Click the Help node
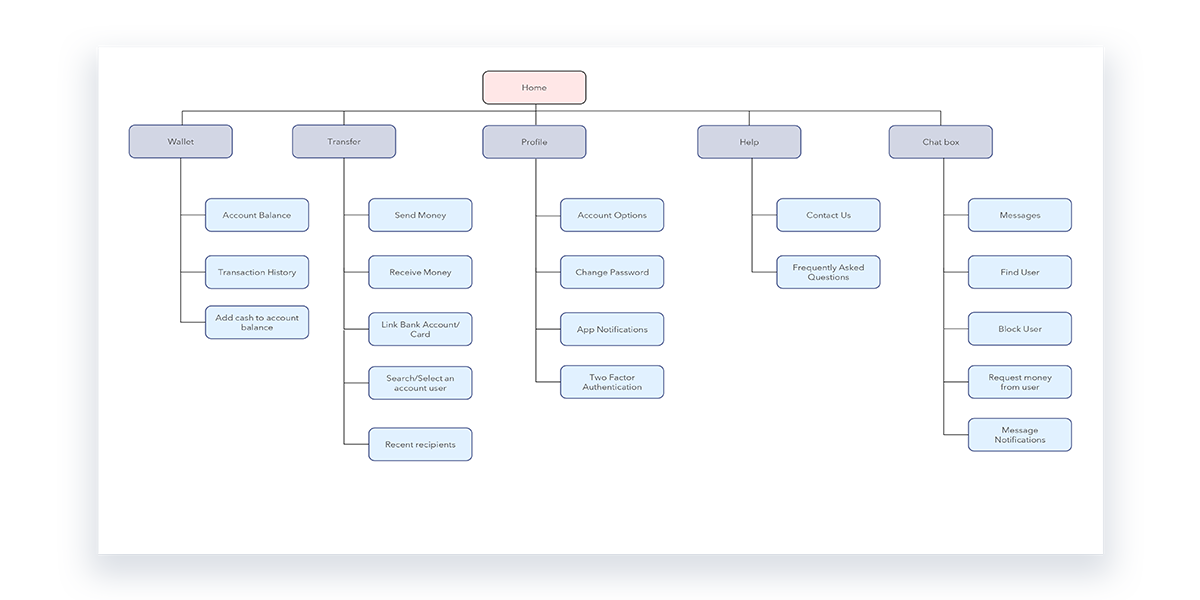This screenshot has width=1200, height=600. coord(749,141)
